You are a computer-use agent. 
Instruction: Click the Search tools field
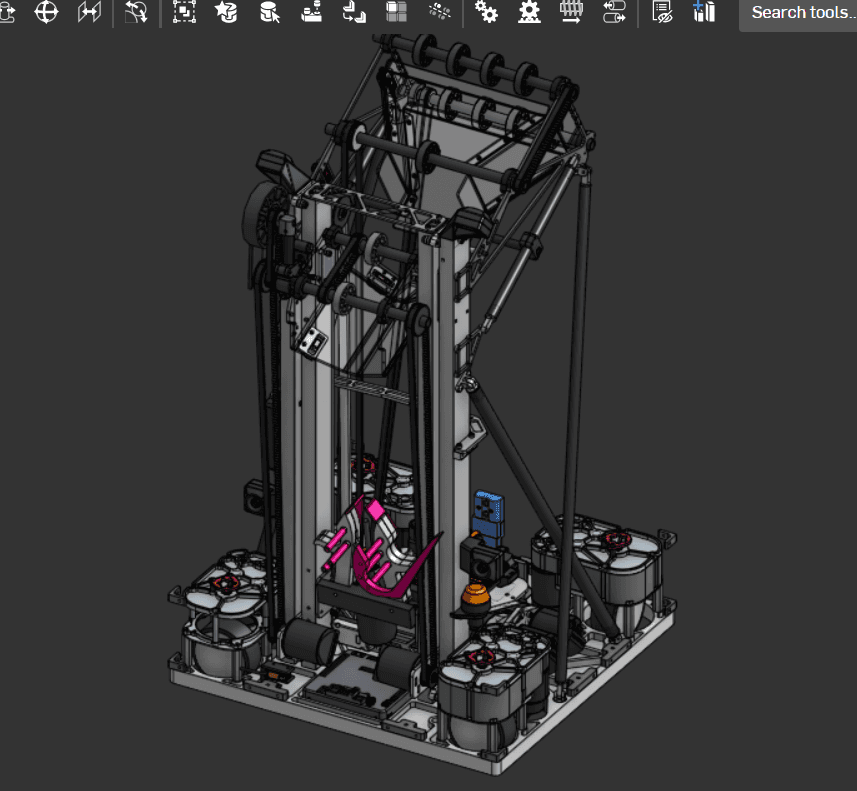(798, 13)
